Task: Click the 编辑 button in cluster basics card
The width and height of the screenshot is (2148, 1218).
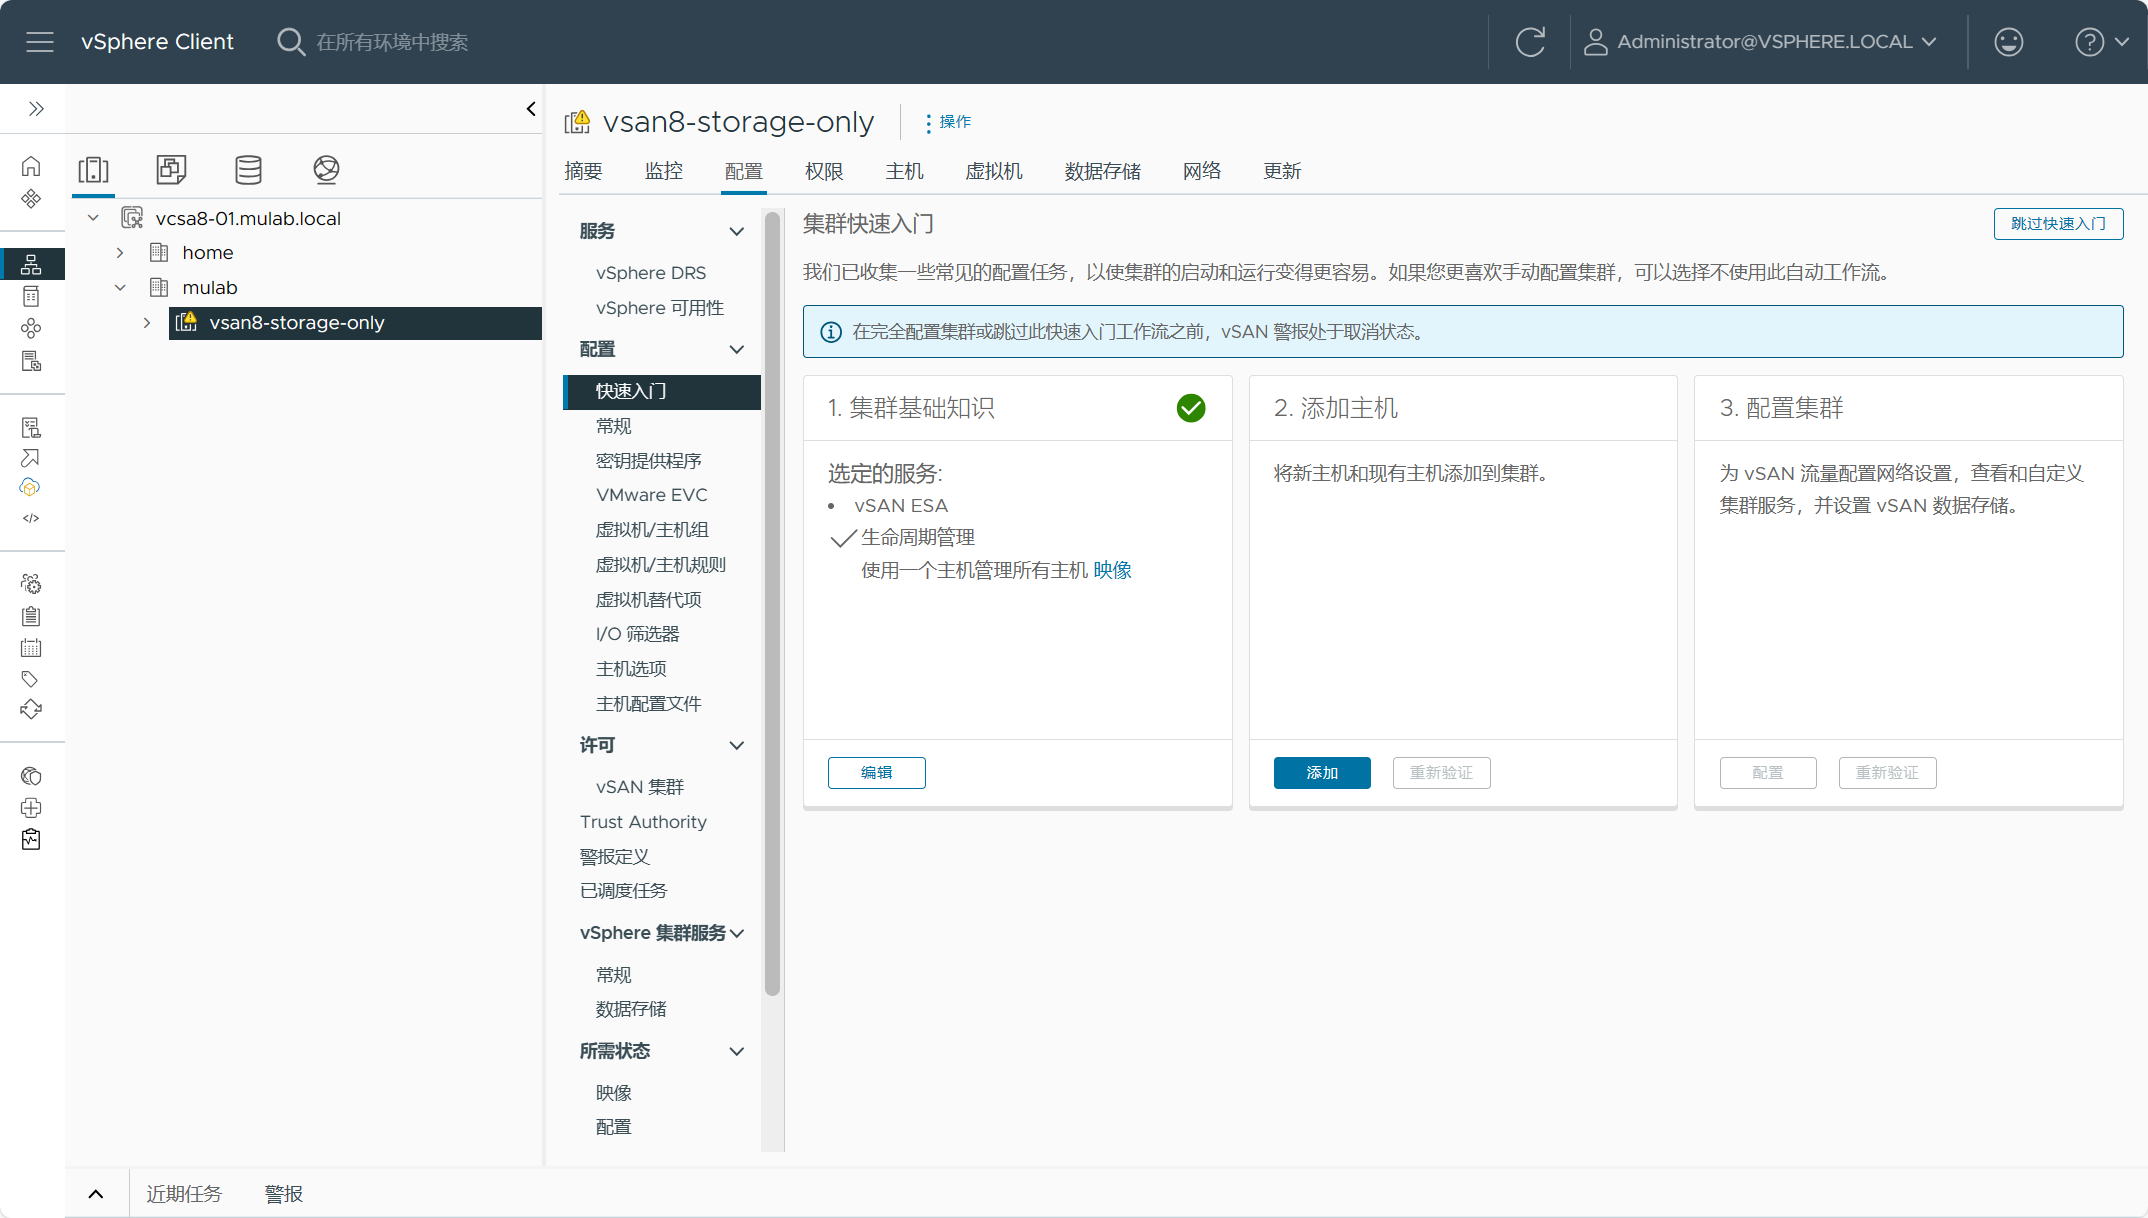Action: (876, 772)
